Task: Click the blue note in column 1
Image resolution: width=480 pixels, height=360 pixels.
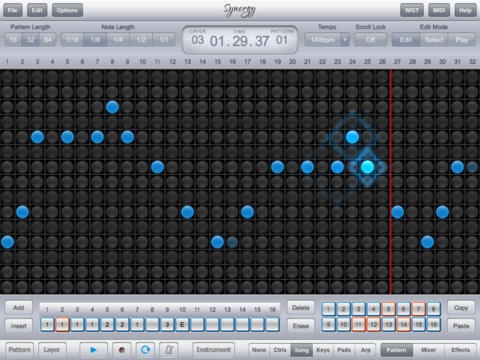Action: click(7, 242)
